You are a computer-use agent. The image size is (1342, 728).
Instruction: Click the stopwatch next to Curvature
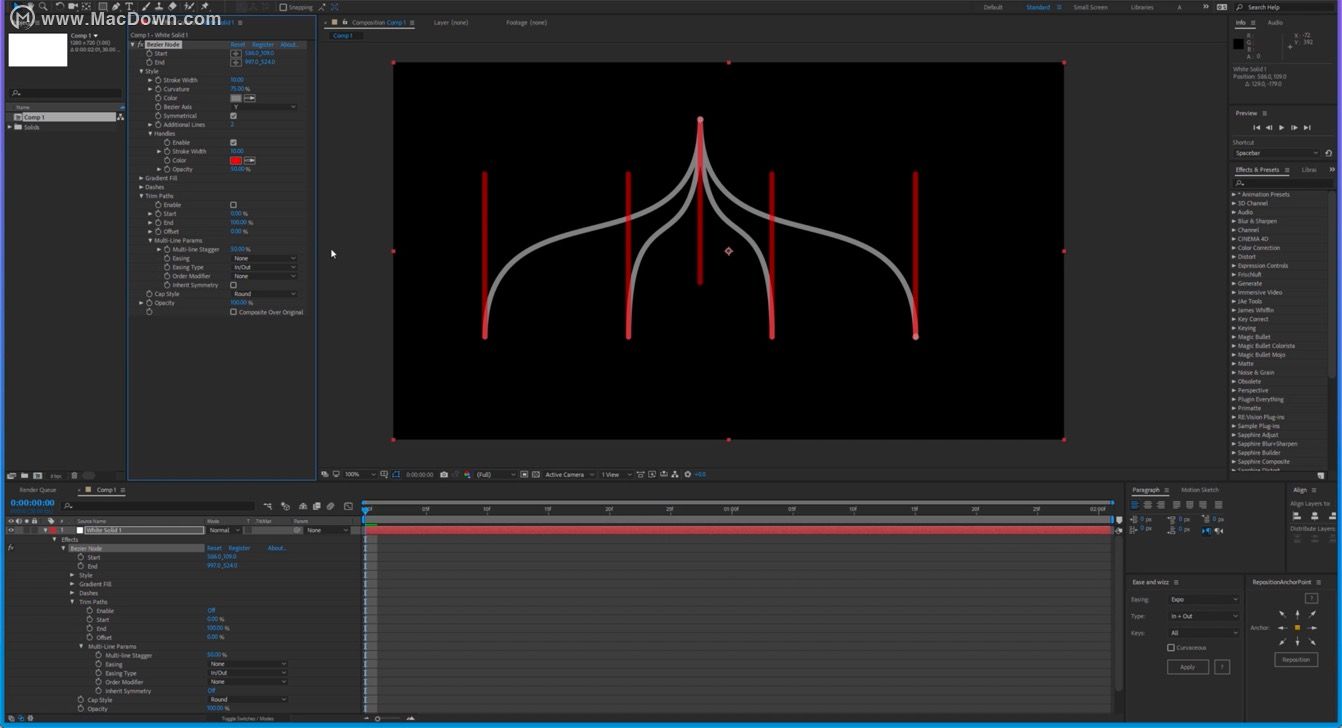158,89
